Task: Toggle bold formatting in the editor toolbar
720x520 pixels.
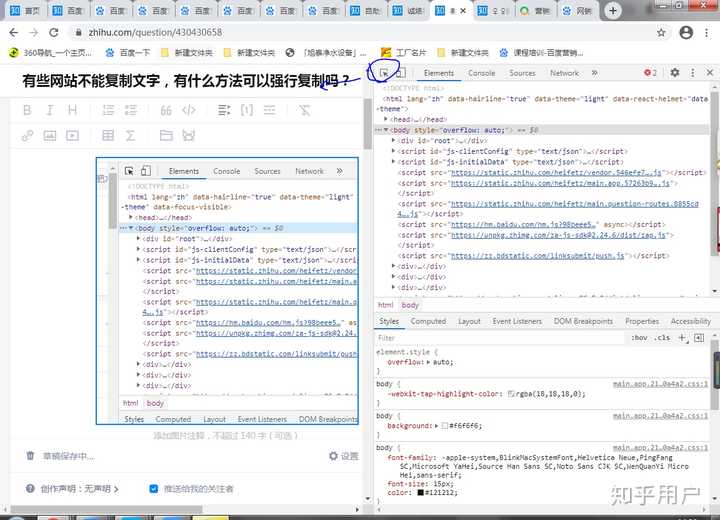Action: (27, 110)
